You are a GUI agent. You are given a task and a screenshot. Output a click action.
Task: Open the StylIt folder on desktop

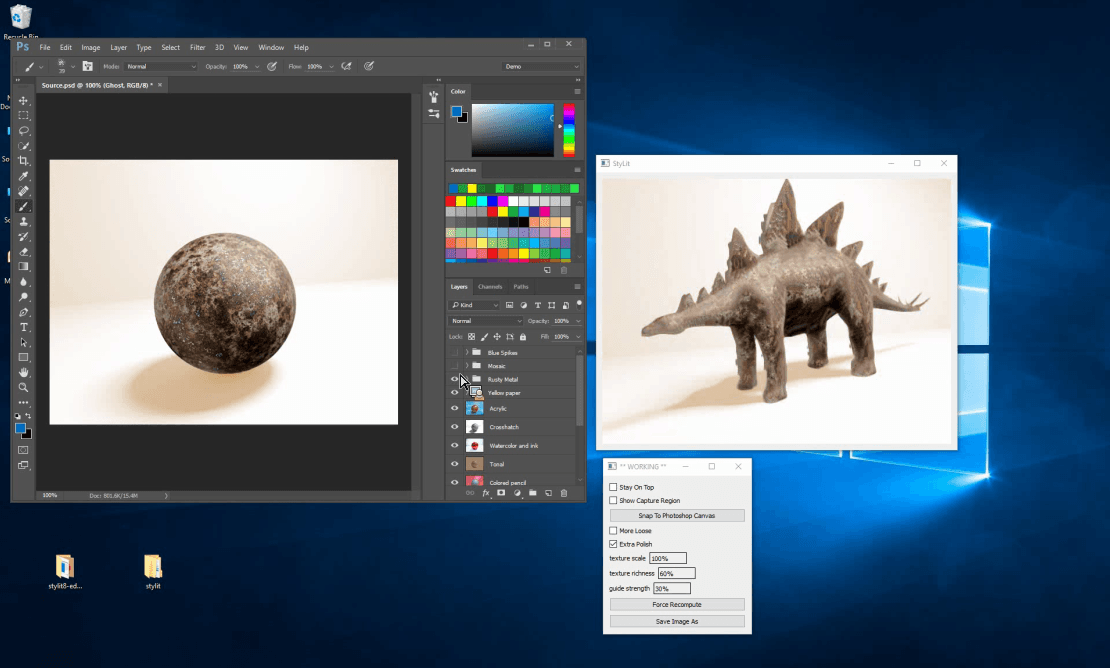153,572
